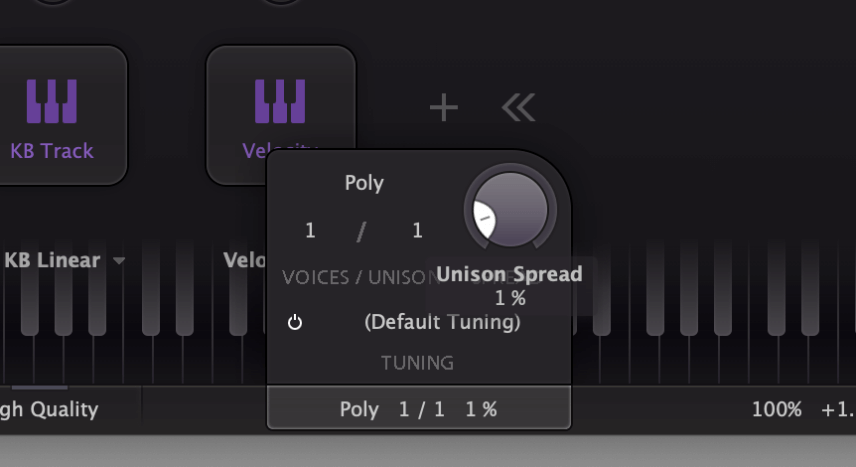
Task: Toggle the tuning power button
Action: 295,322
